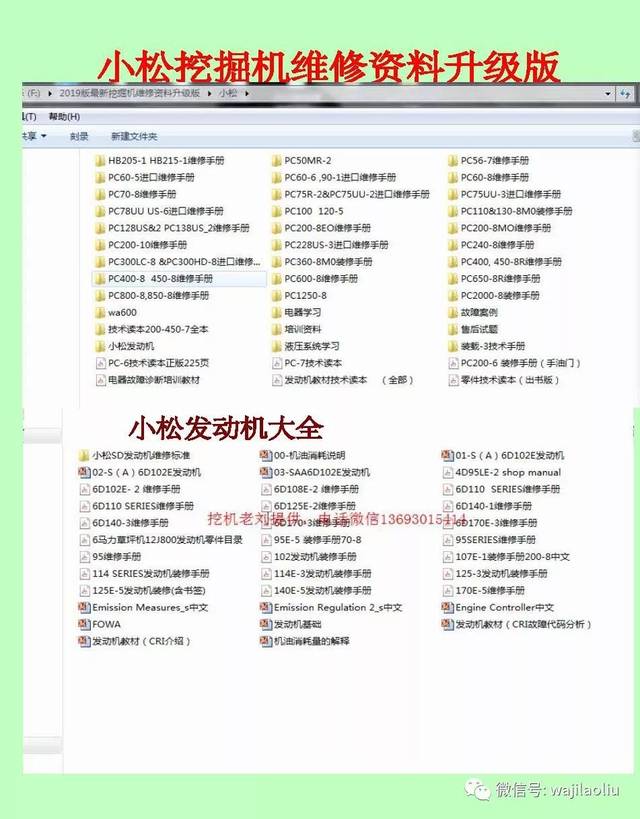Click the 2019版最新挖掘机维修资料升级版 path segment
Viewport: 640px width, 819px height.
[x=130, y=93]
